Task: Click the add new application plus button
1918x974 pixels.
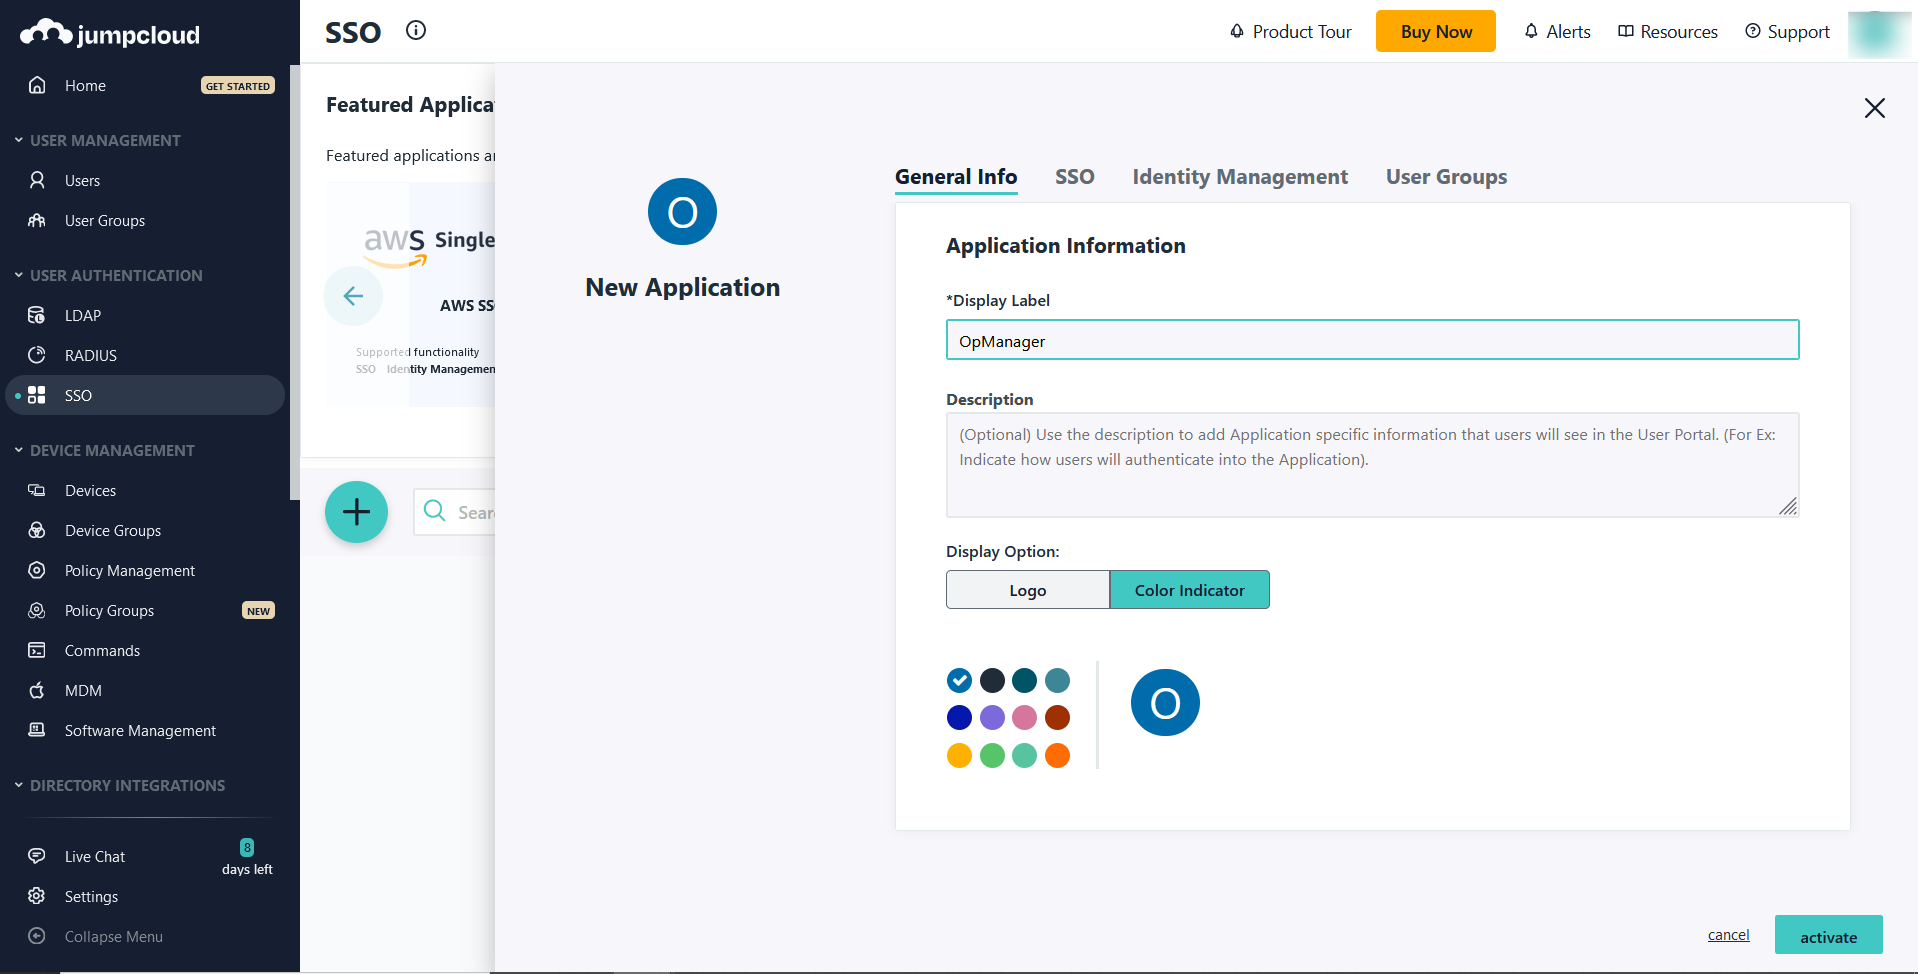Action: point(356,511)
